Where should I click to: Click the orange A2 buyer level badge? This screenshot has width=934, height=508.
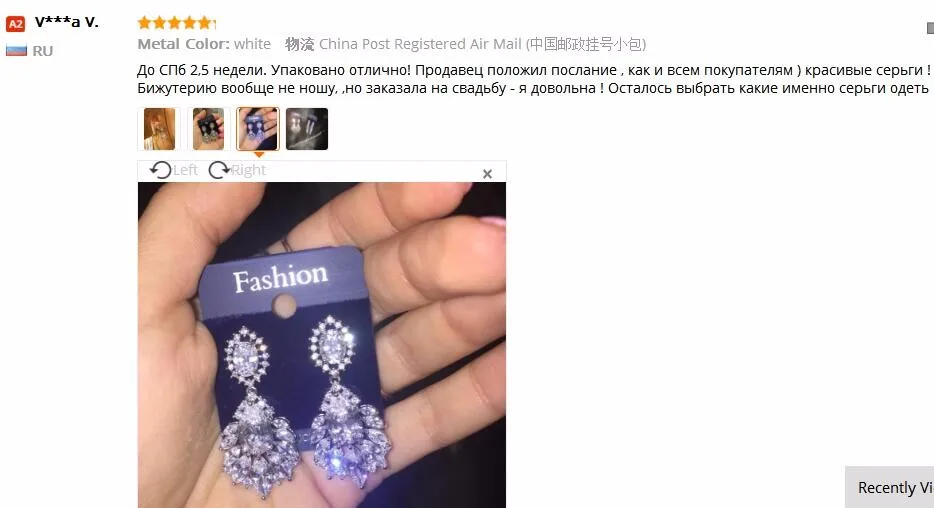pos(15,24)
